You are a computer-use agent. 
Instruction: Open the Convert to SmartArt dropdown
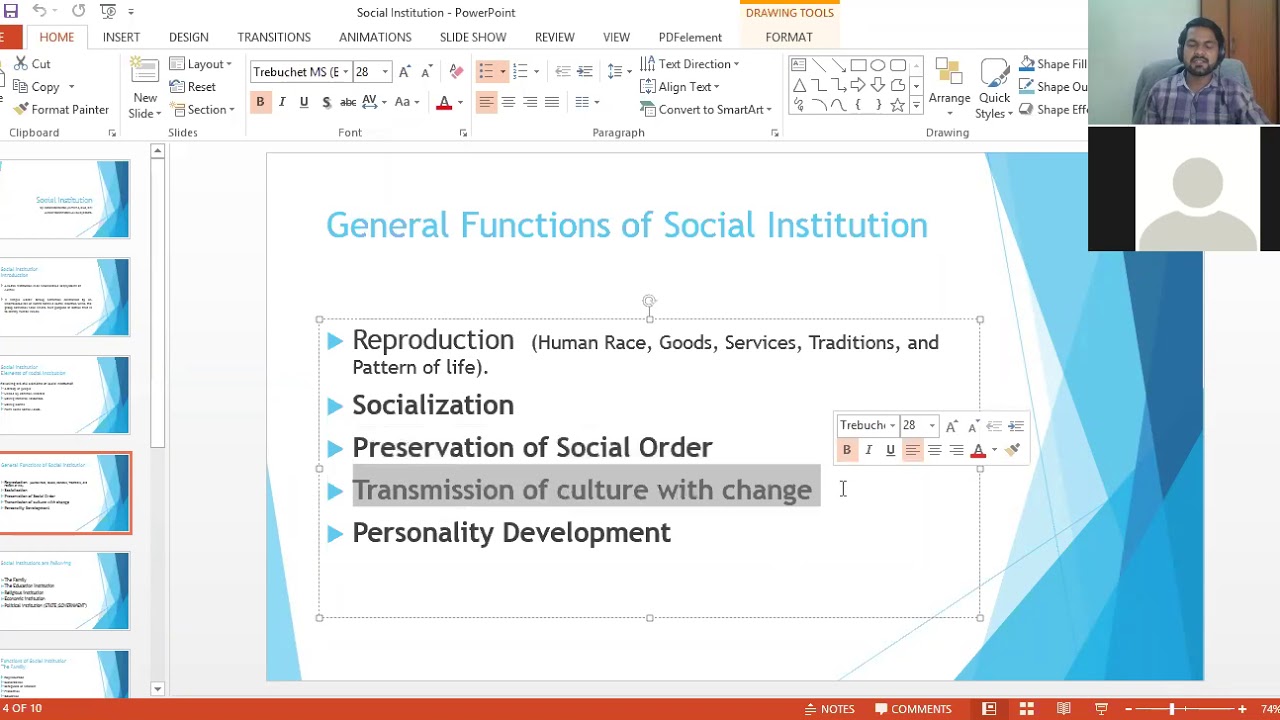point(705,110)
